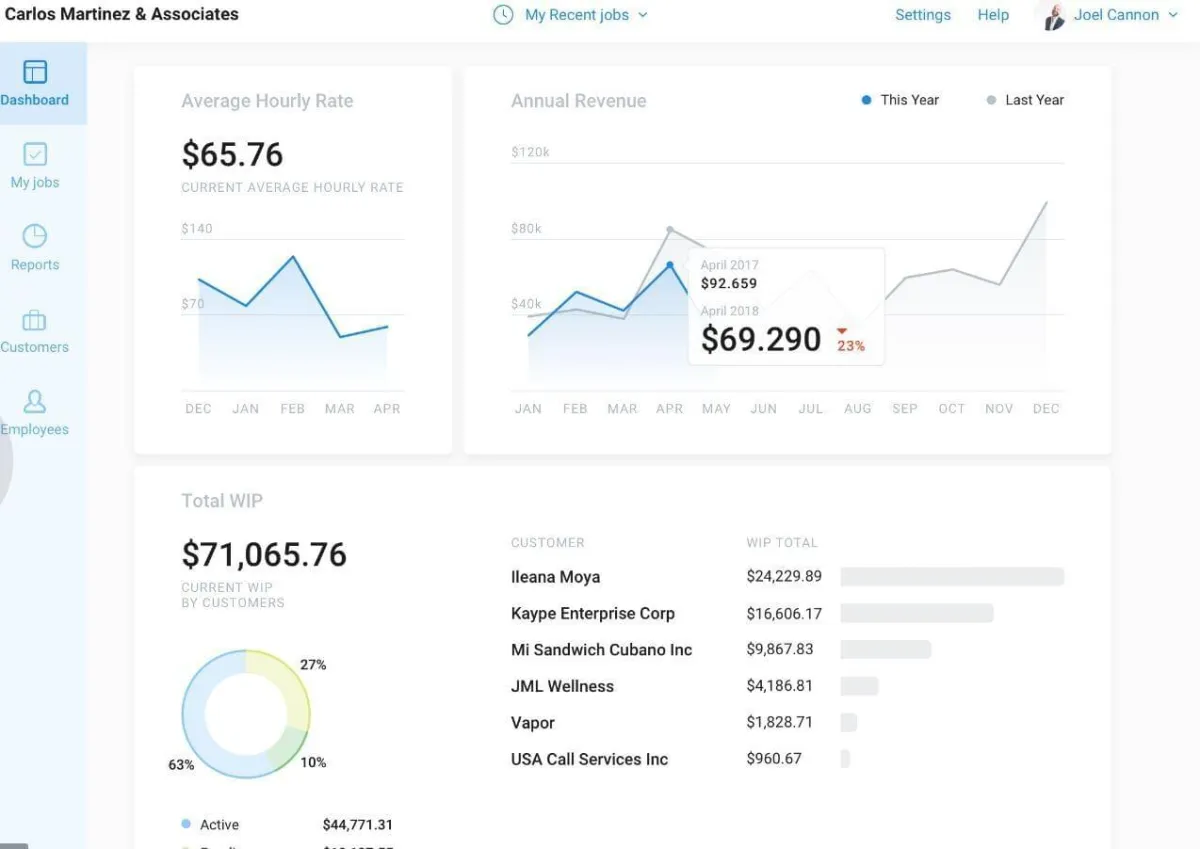The height and width of the screenshot is (849, 1200).
Task: Toggle This Year legend series
Action: [900, 100]
